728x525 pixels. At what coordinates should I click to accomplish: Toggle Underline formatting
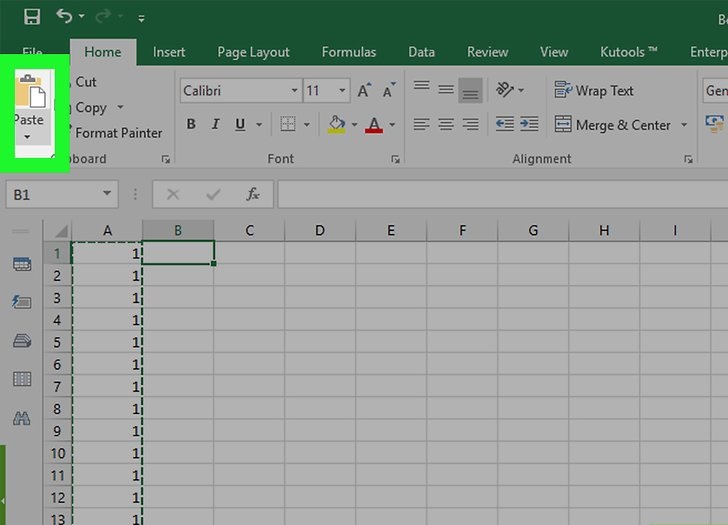click(240, 124)
